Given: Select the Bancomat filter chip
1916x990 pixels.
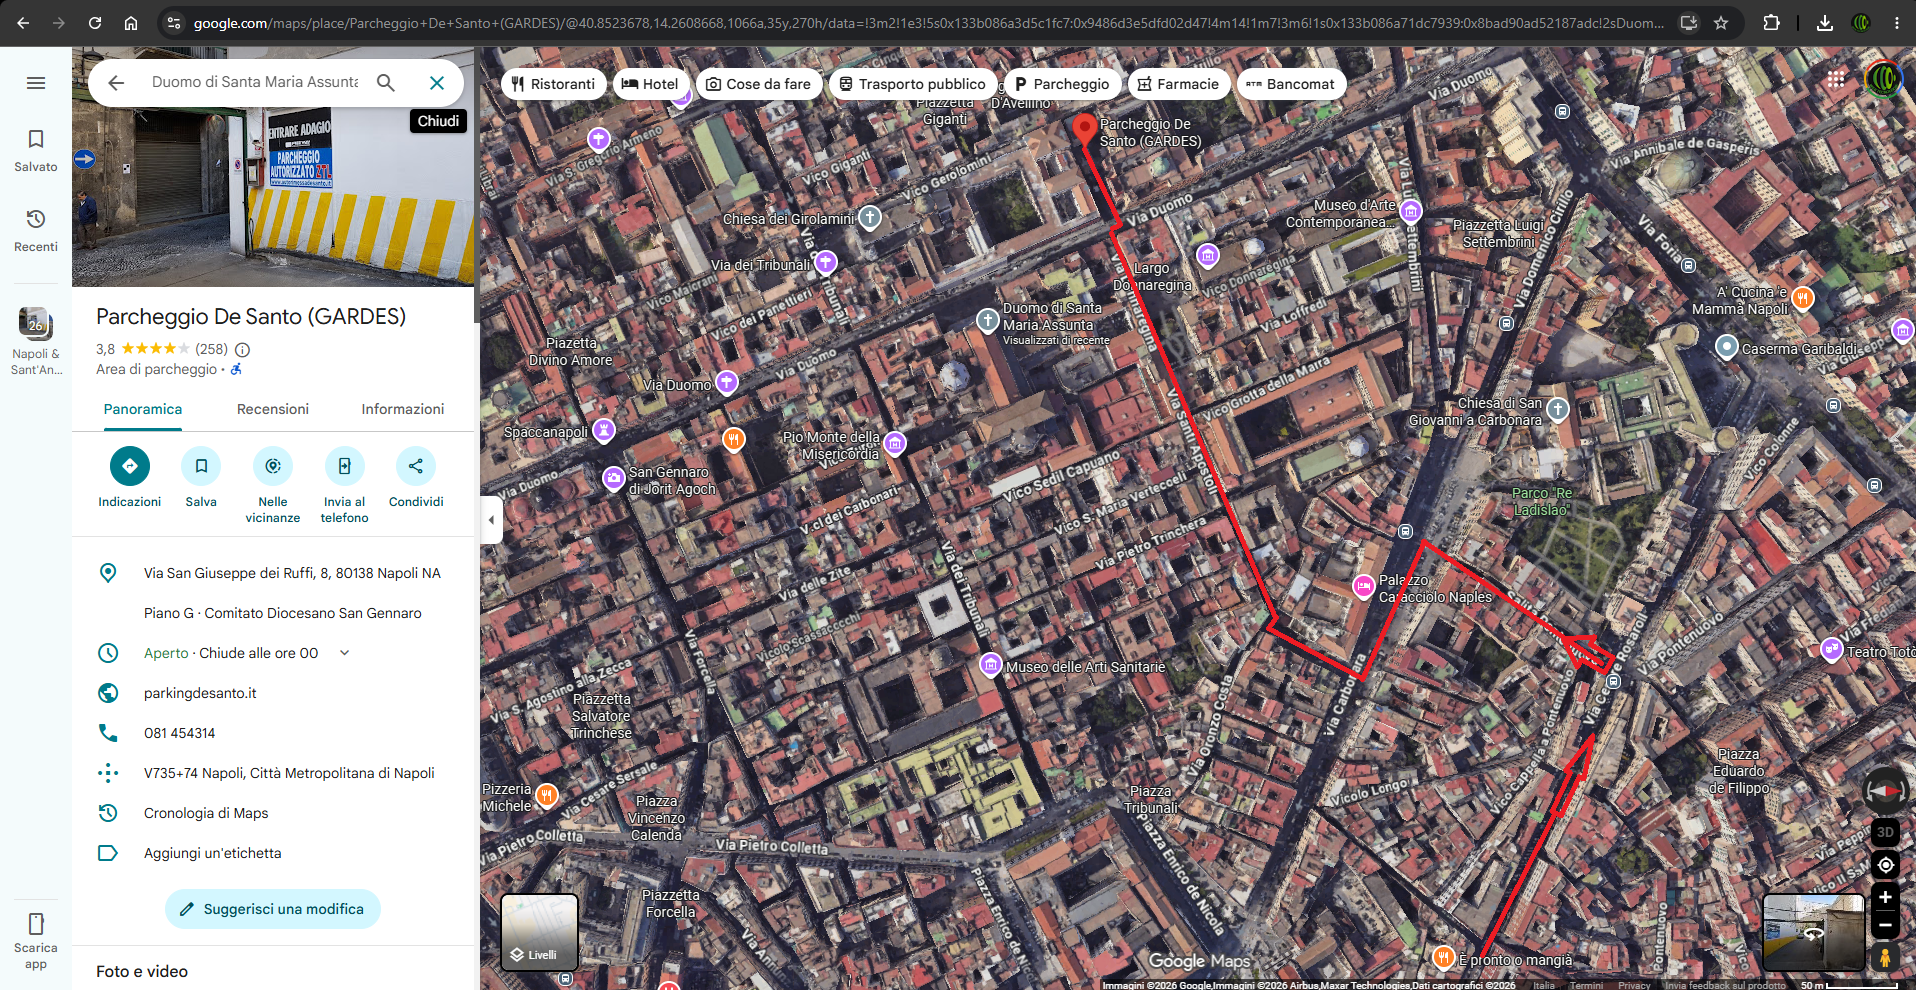Looking at the screenshot, I should (1291, 84).
